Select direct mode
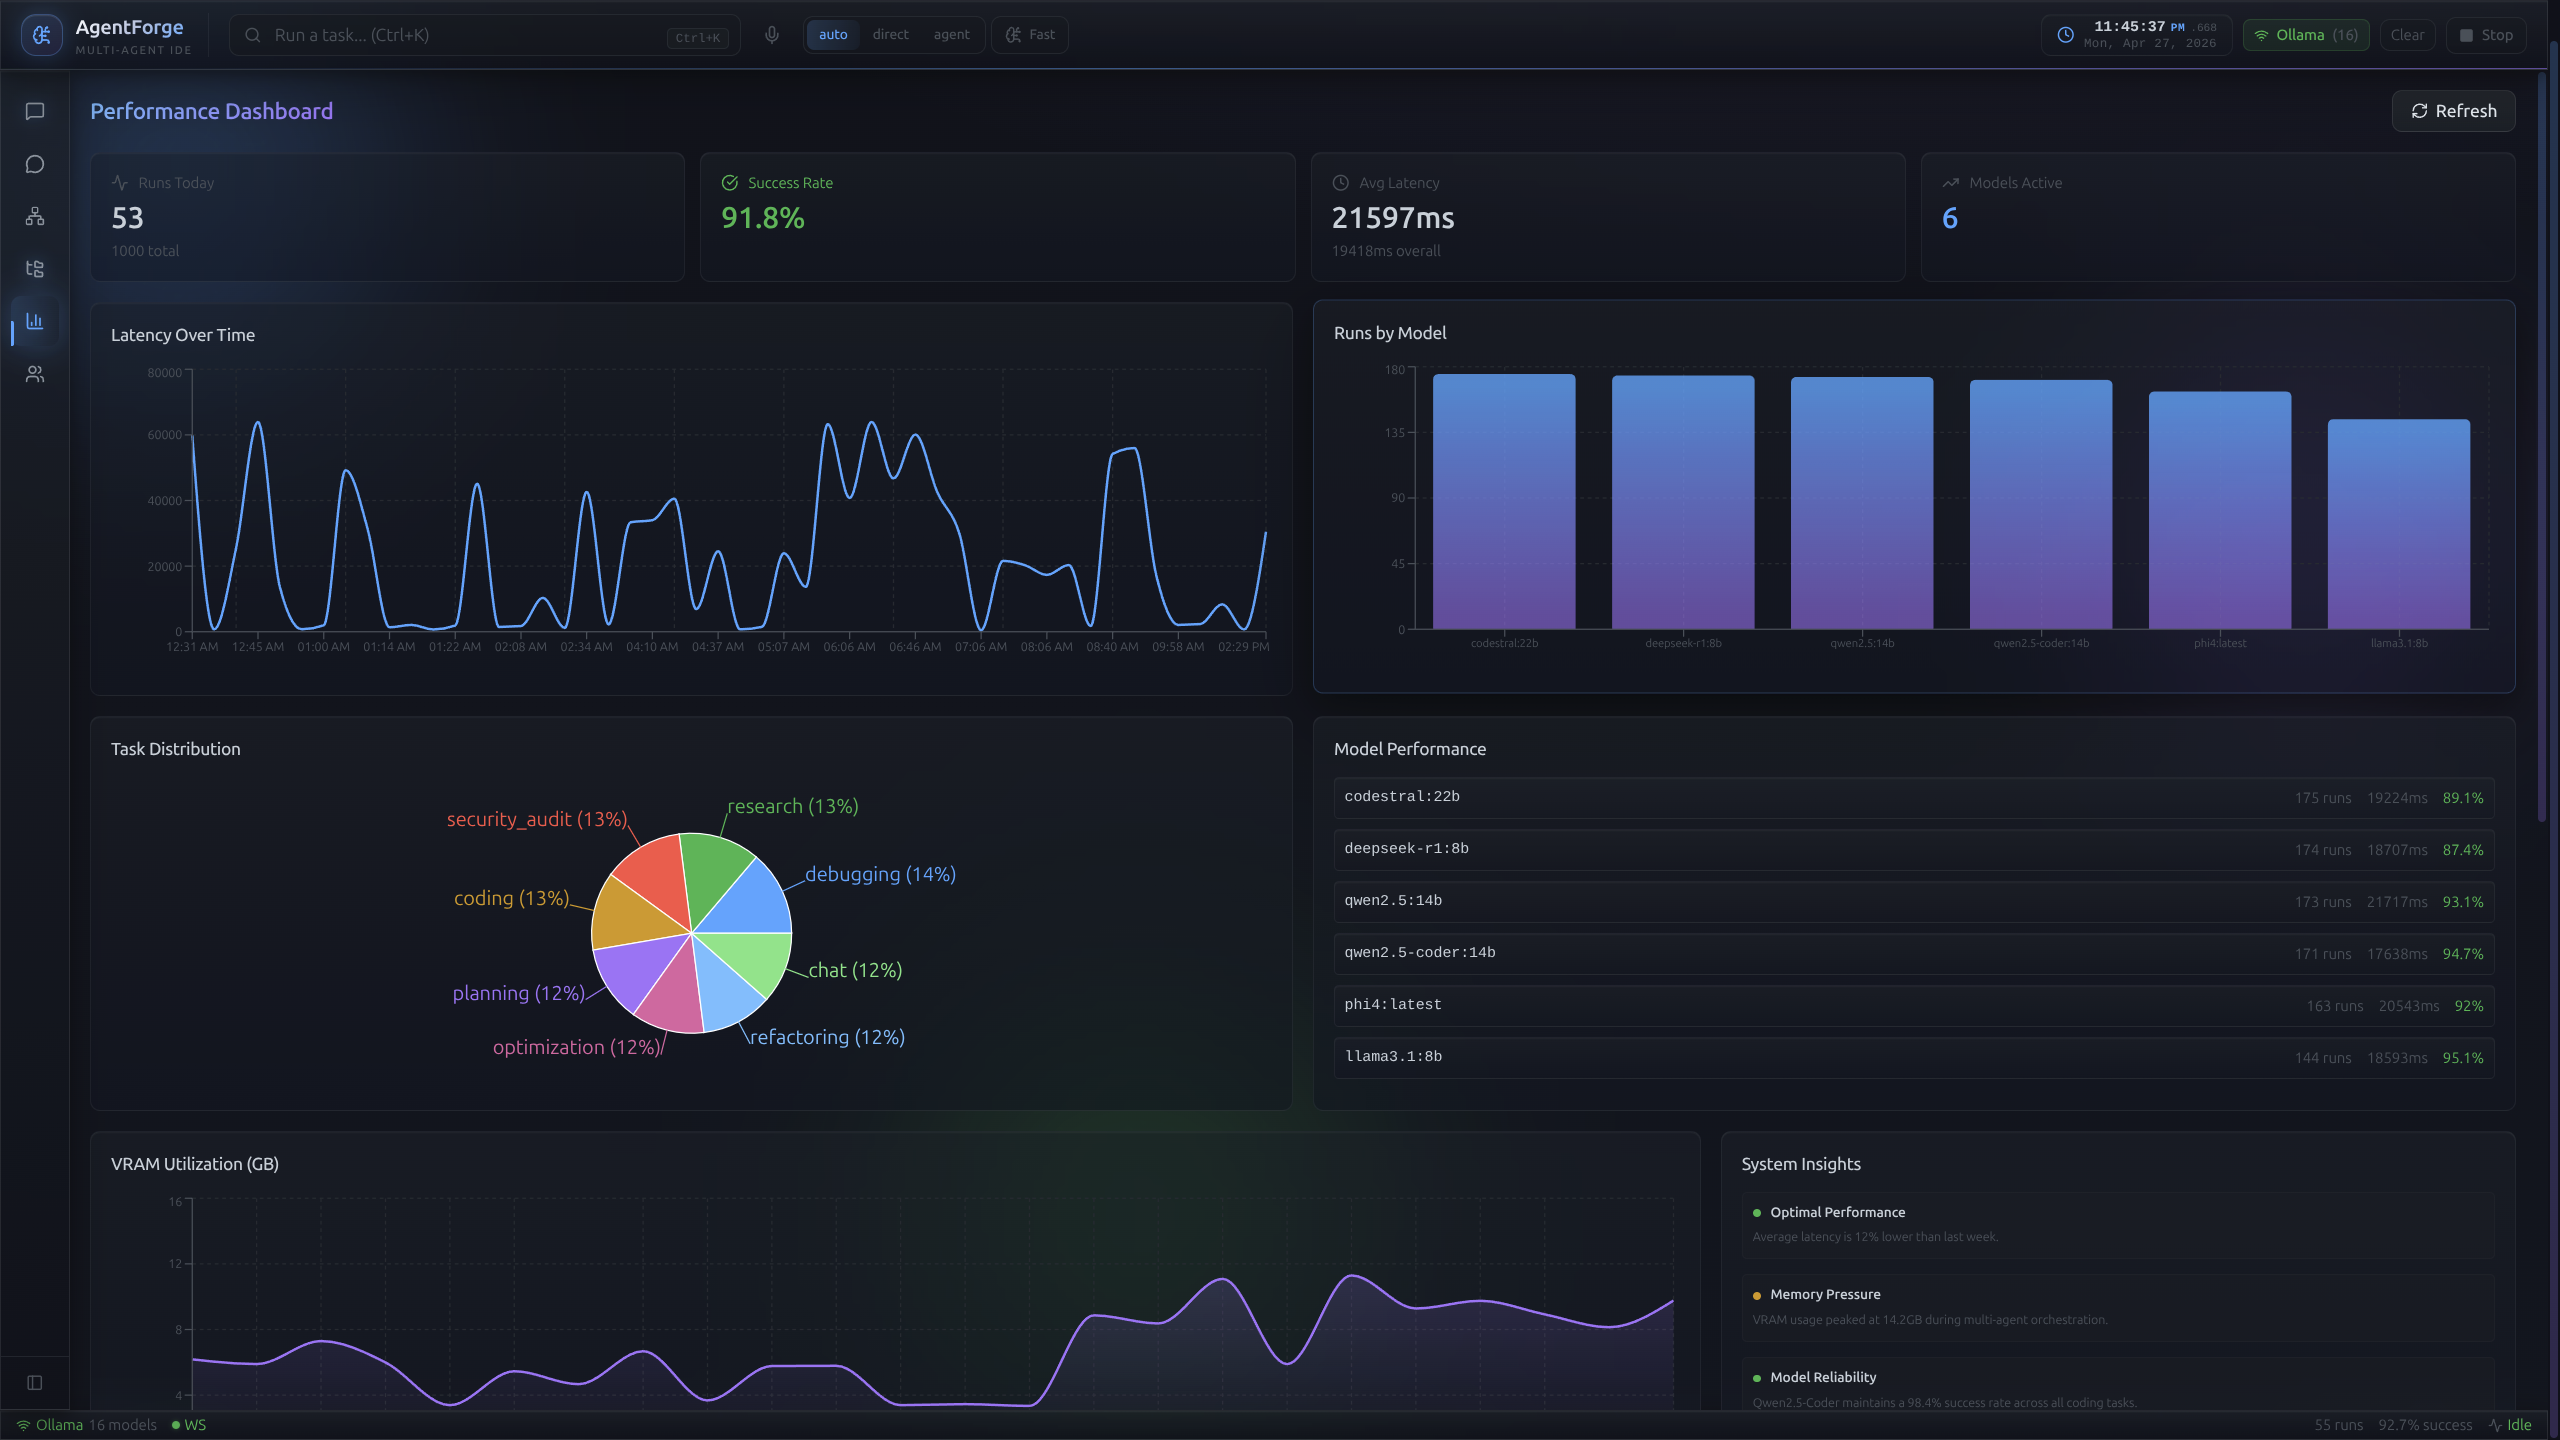The image size is (2560, 1440). [x=890, y=35]
